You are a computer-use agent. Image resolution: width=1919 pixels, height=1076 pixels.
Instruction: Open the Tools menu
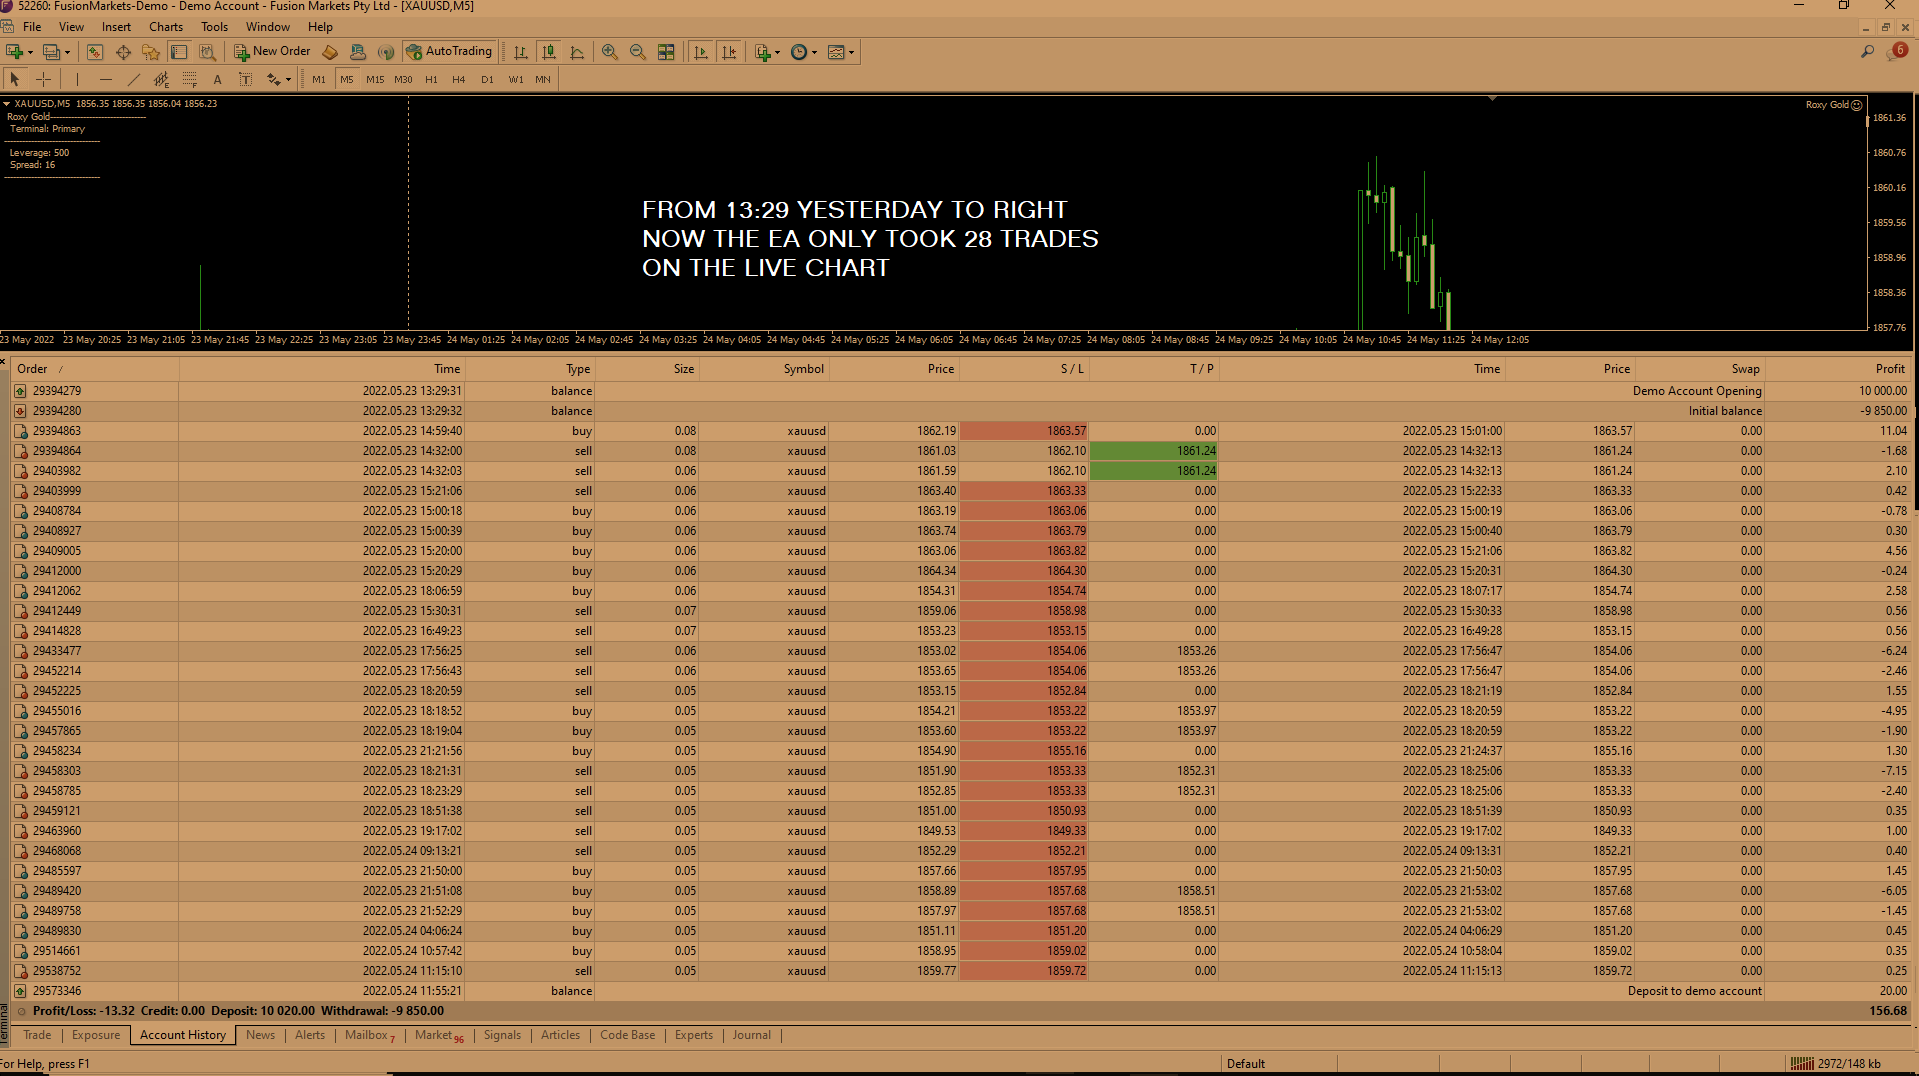pyautogui.click(x=215, y=27)
